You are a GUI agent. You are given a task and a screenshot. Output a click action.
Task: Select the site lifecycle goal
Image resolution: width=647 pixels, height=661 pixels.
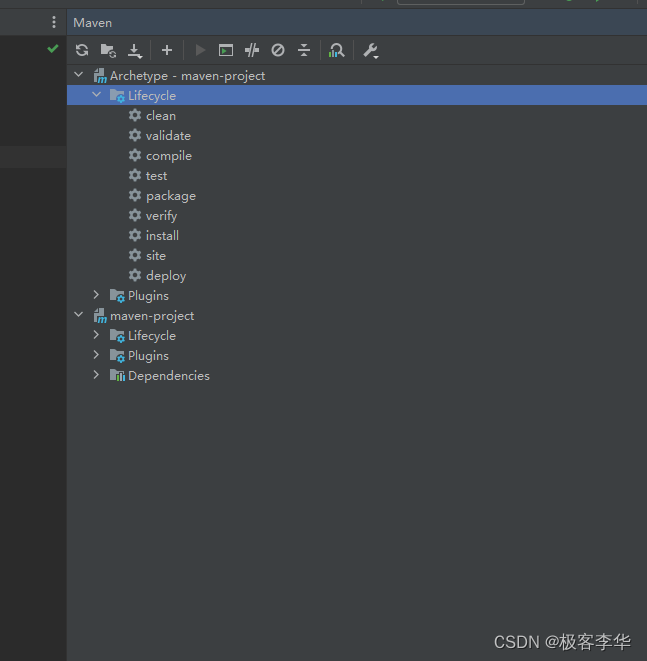click(x=156, y=256)
